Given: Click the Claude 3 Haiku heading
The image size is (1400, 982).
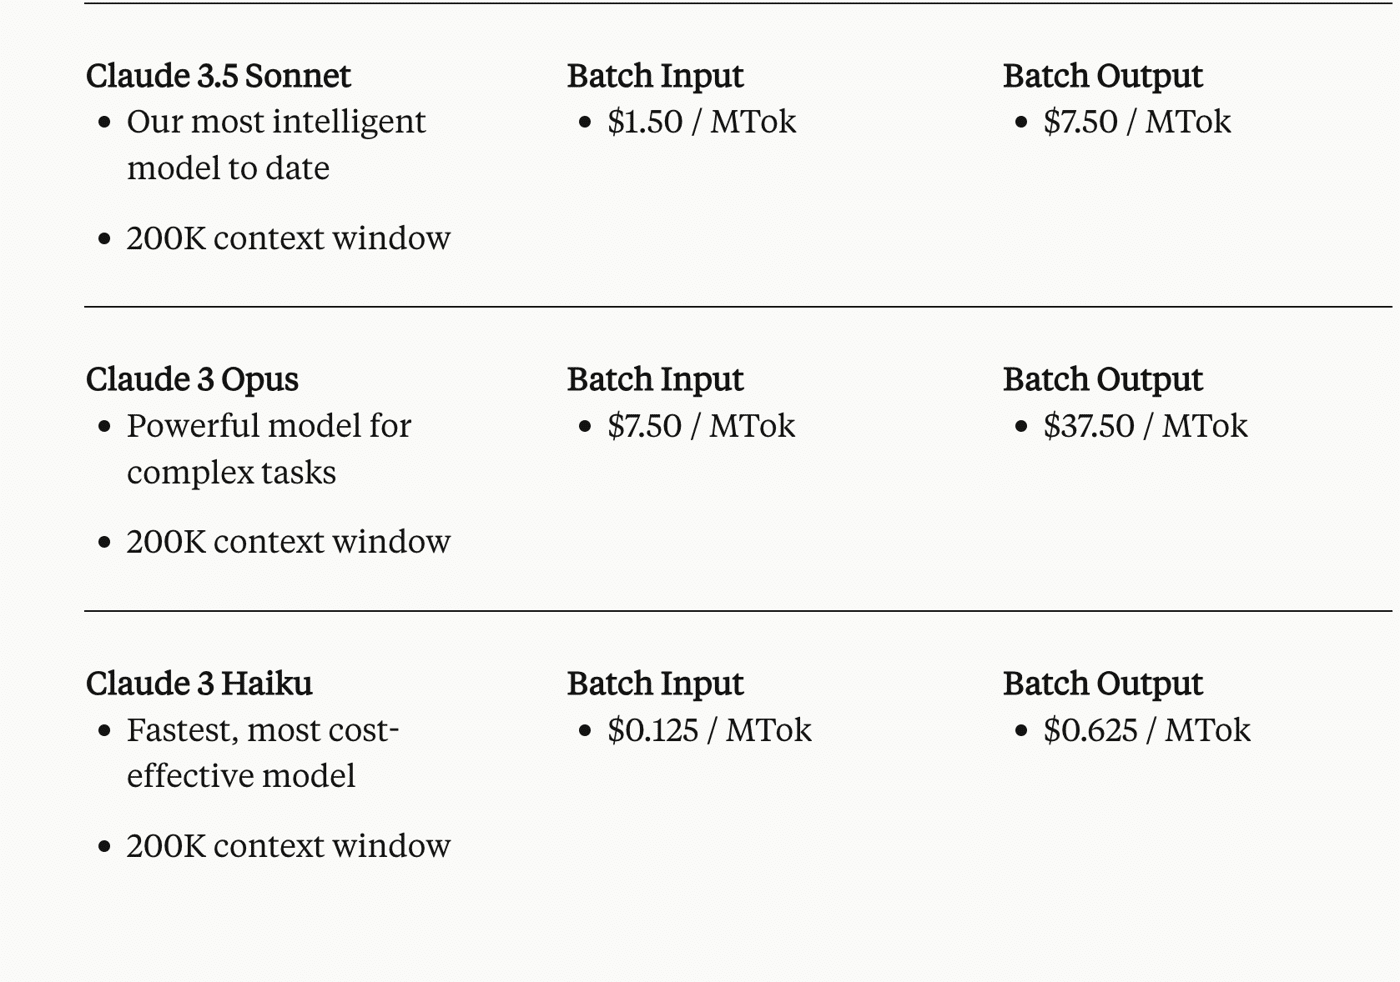Looking at the screenshot, I should point(199,684).
